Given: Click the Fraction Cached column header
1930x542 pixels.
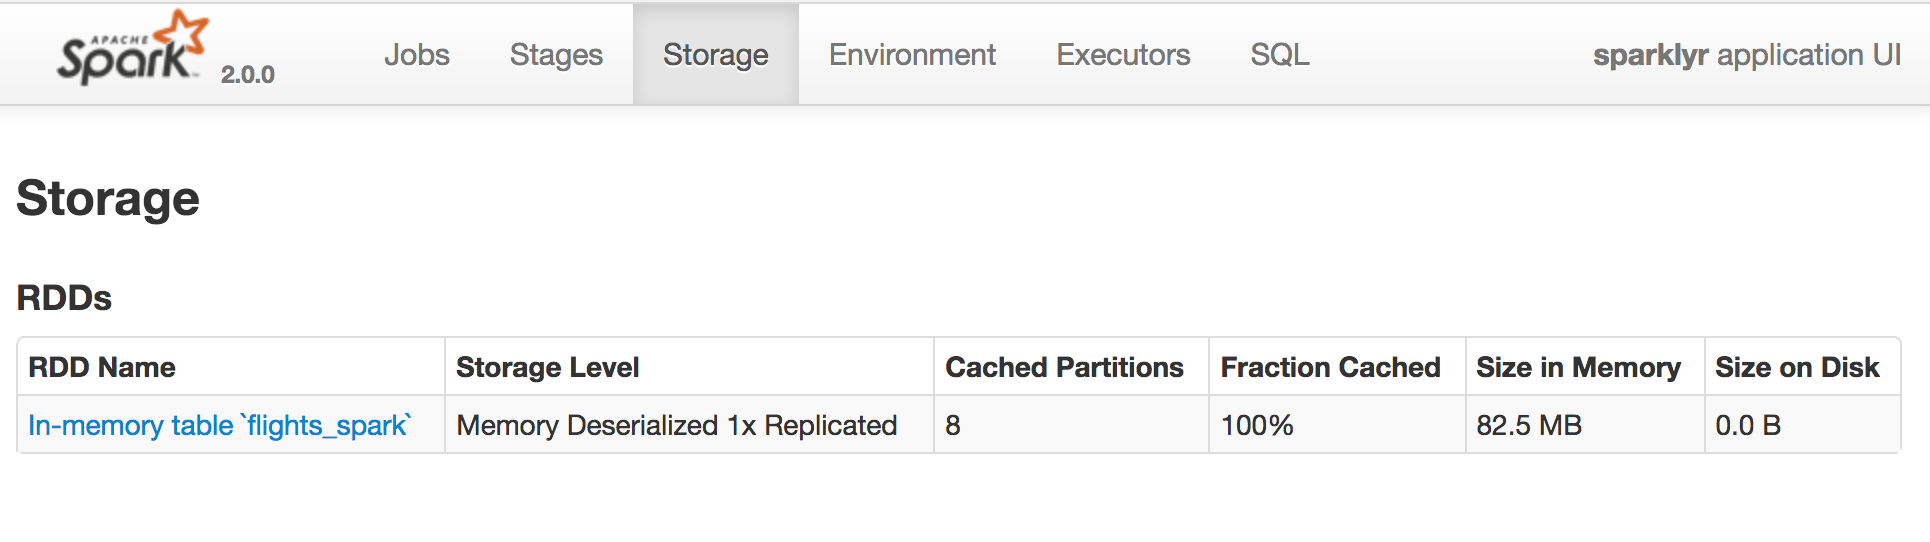Looking at the screenshot, I should point(1330,368).
